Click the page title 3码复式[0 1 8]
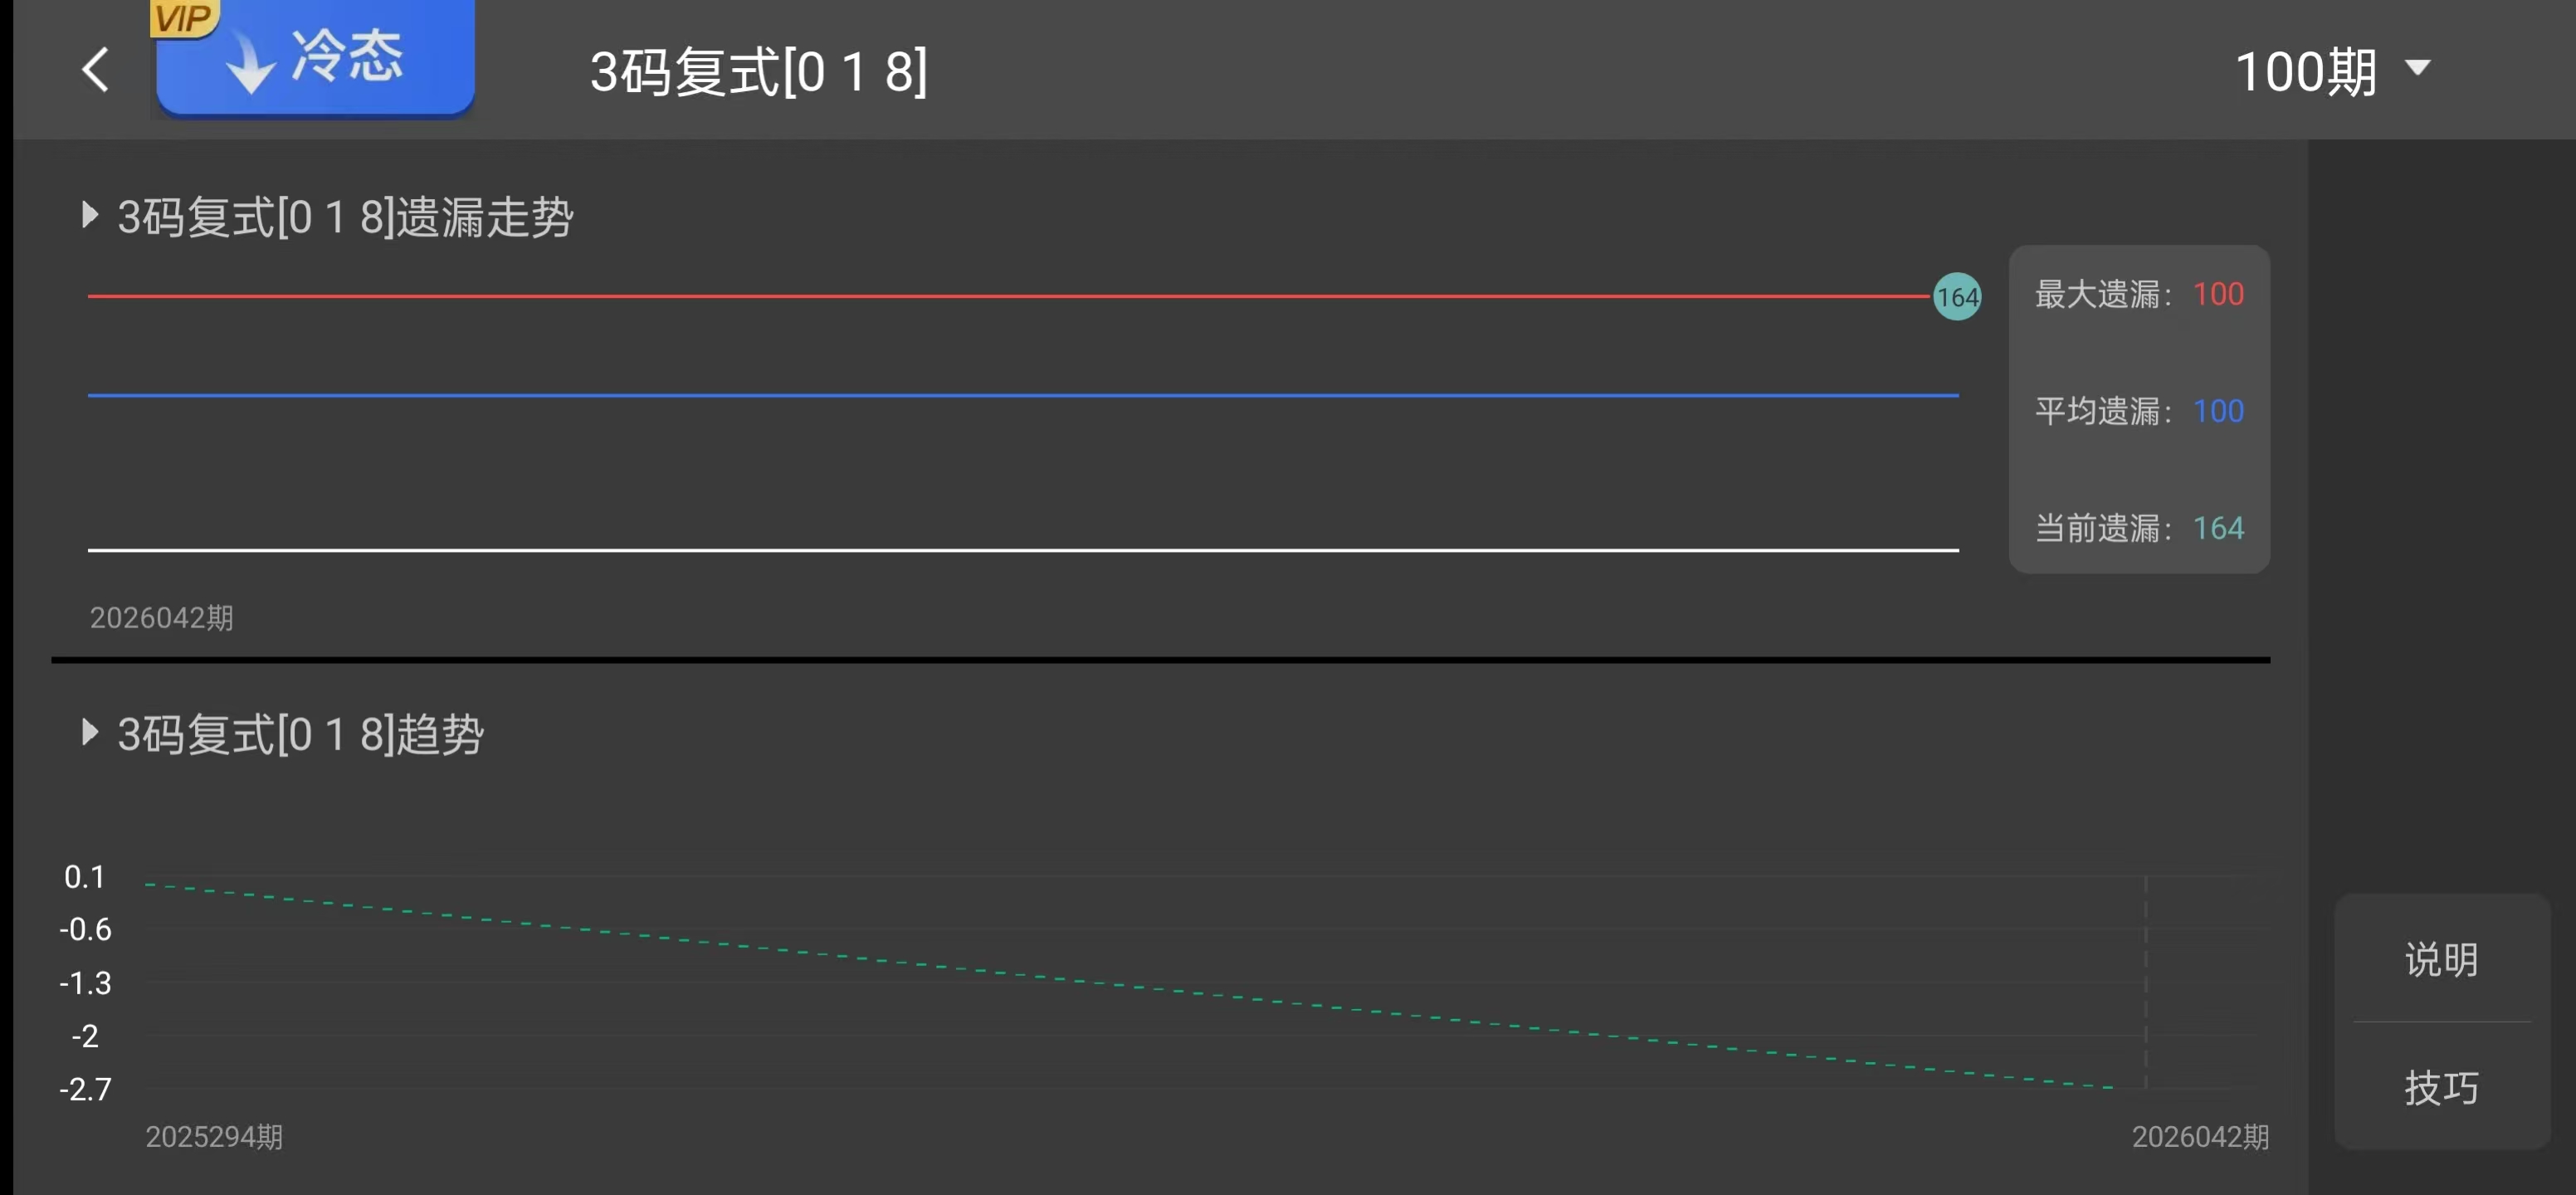The image size is (2576, 1195). (758, 72)
